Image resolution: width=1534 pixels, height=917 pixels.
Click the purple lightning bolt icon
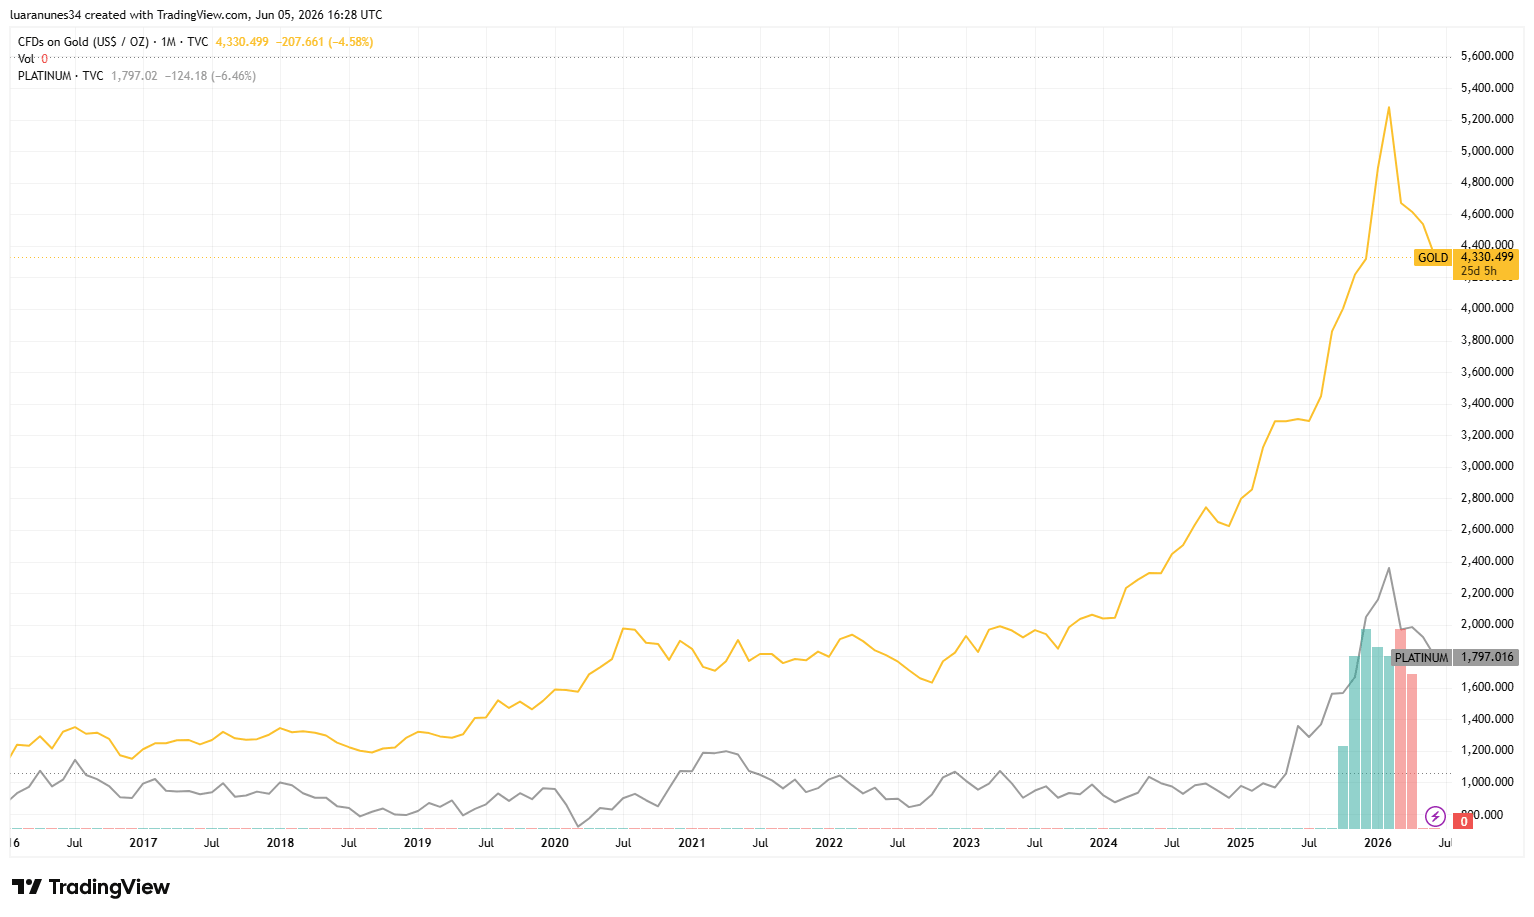click(1435, 817)
